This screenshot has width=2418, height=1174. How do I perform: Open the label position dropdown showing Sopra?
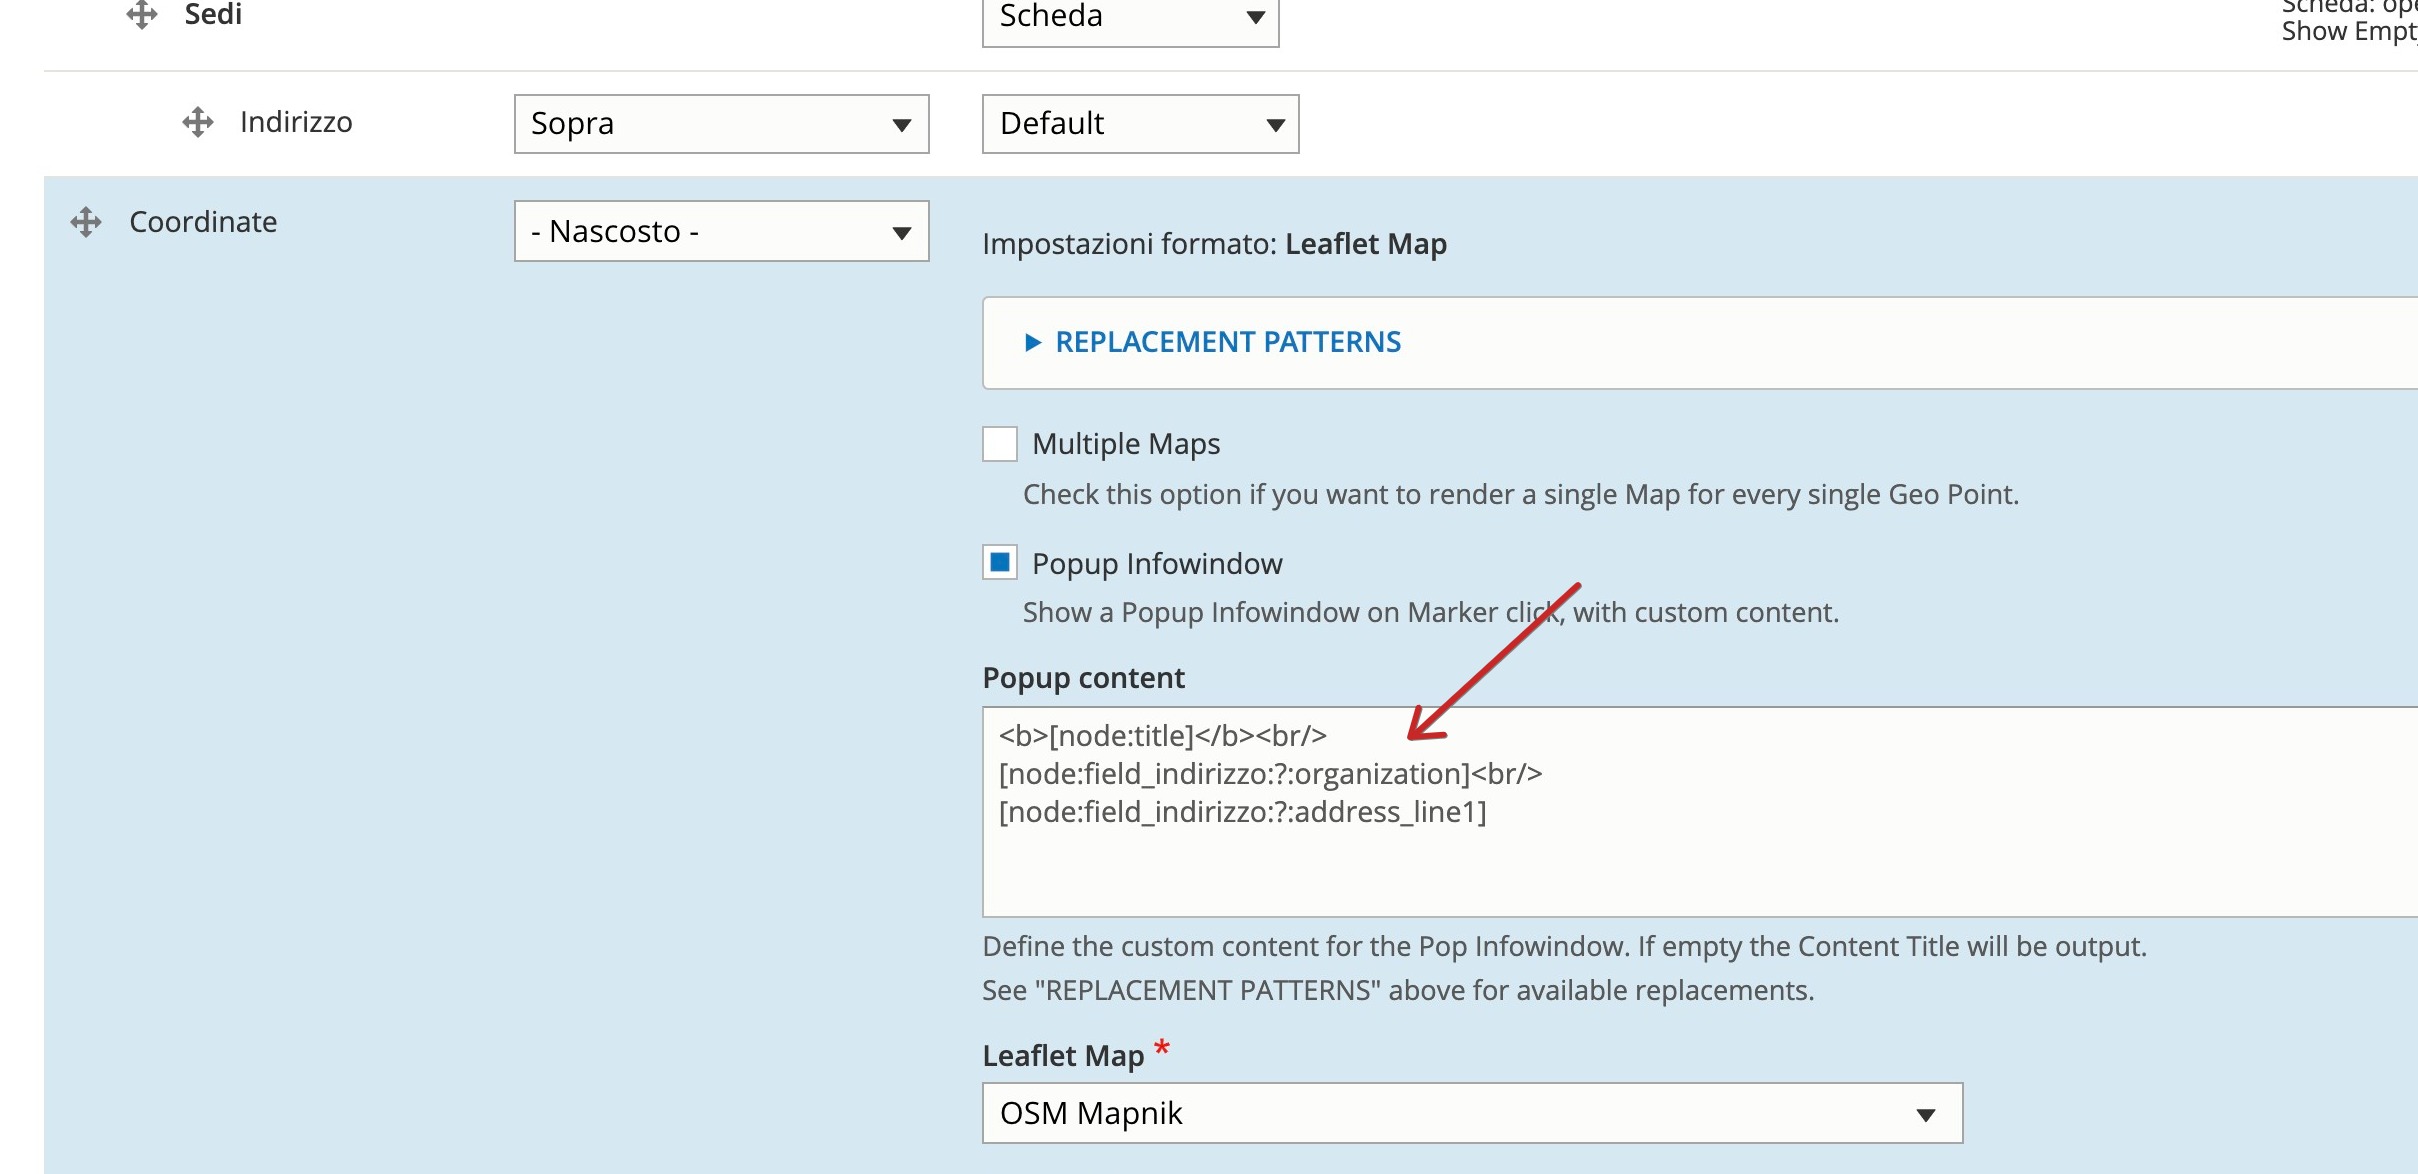(x=720, y=124)
